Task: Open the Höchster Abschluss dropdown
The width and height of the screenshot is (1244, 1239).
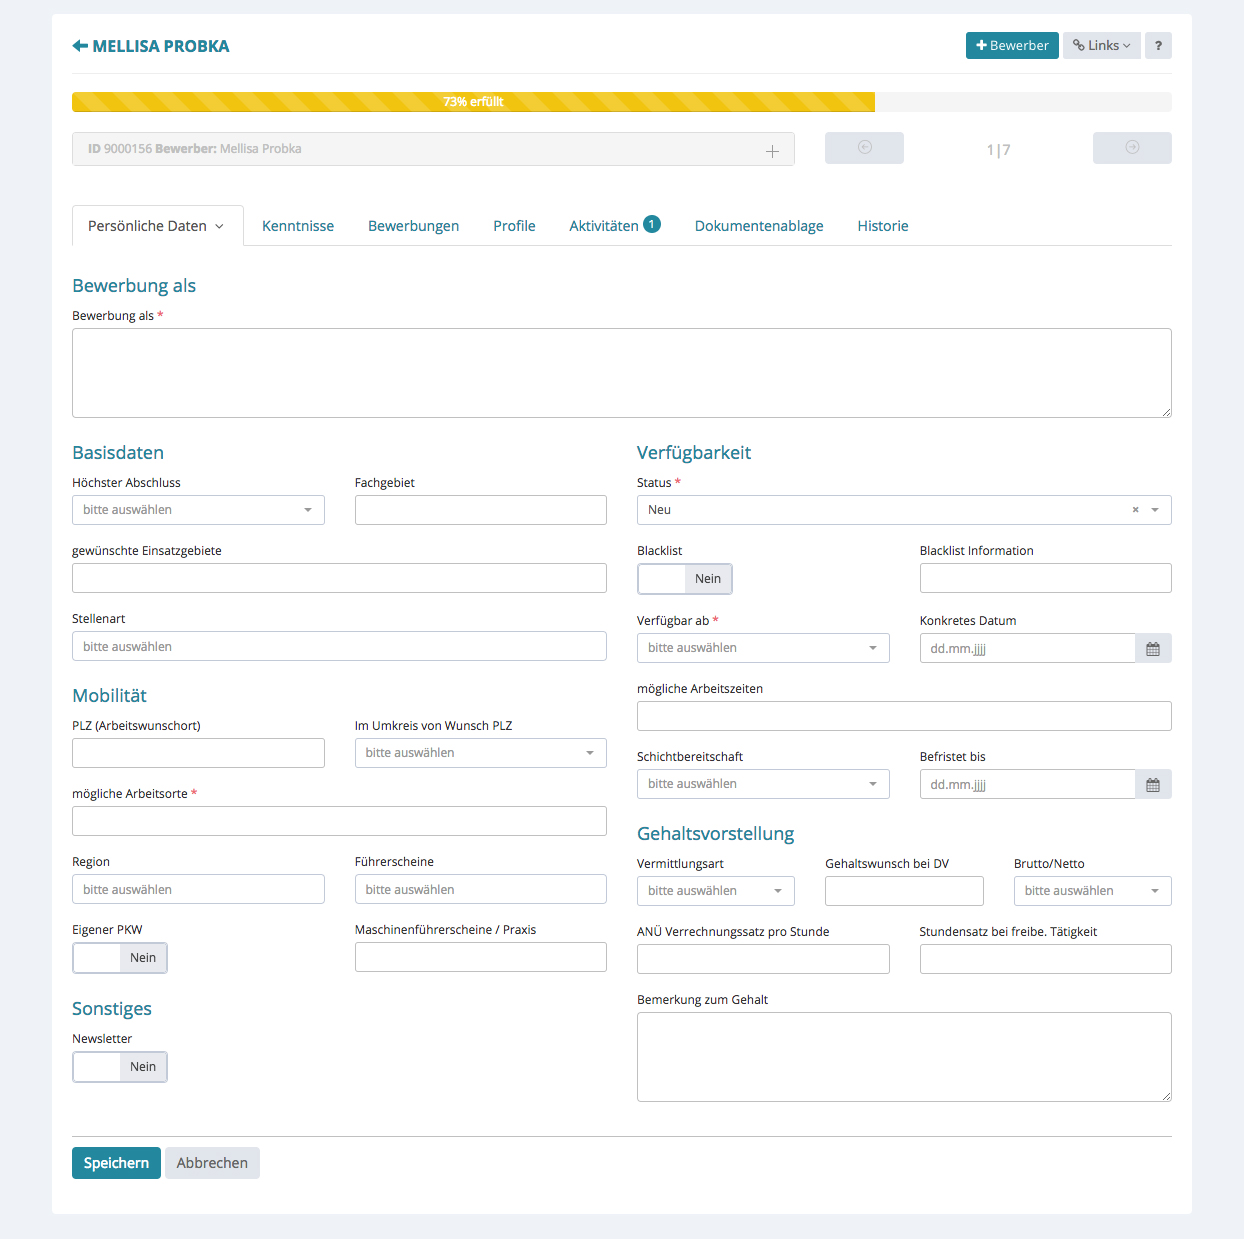Action: coord(198,510)
